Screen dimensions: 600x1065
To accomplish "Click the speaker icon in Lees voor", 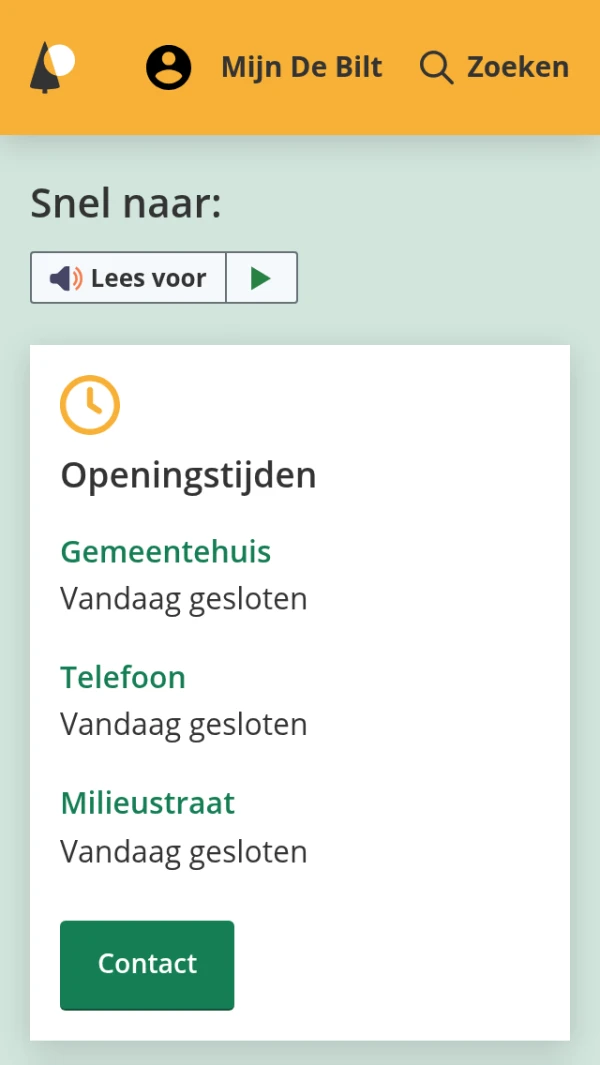I will coord(62,277).
